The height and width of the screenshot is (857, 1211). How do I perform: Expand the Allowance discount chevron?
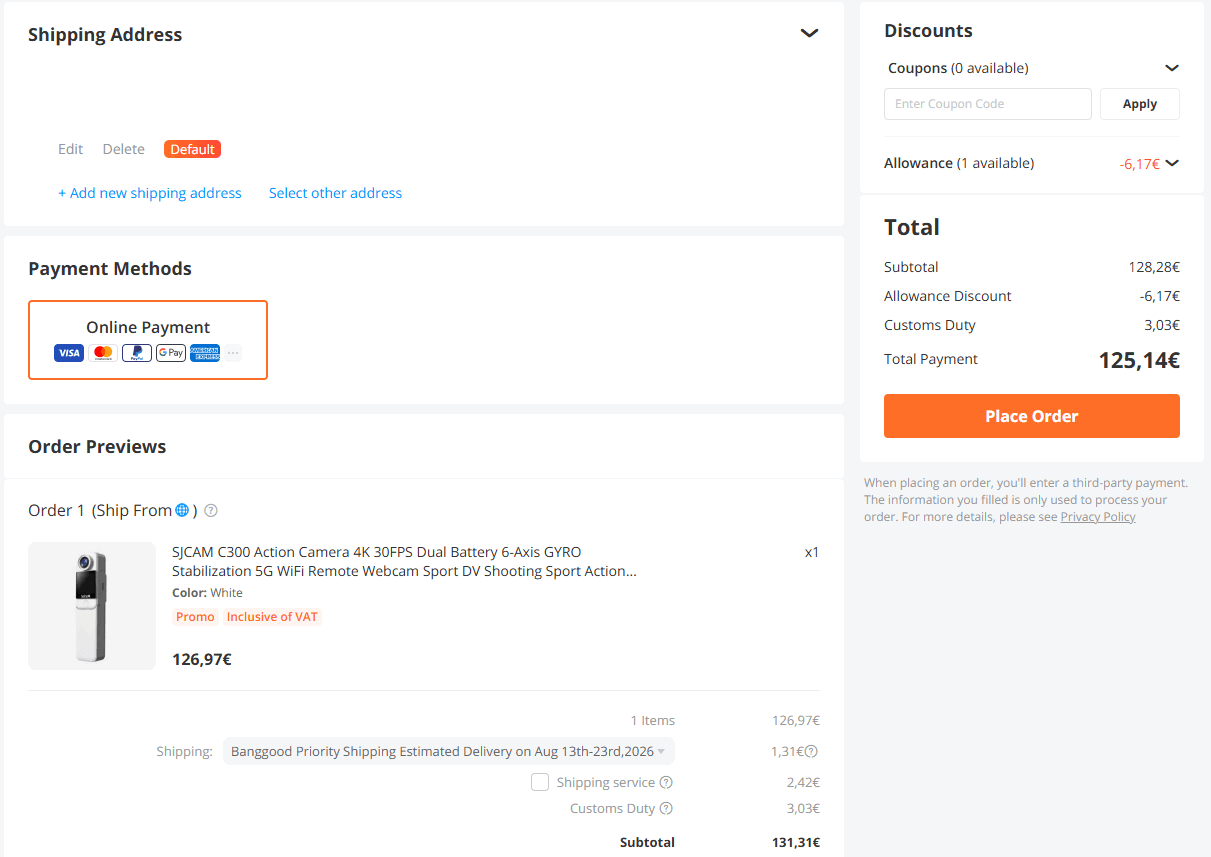[1172, 163]
